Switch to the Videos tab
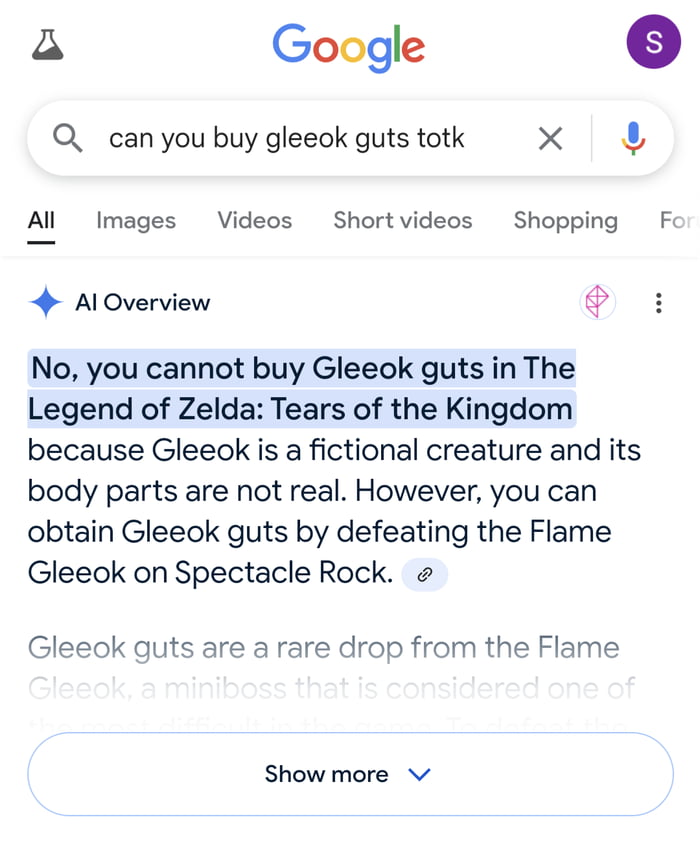700x850 pixels. [254, 220]
